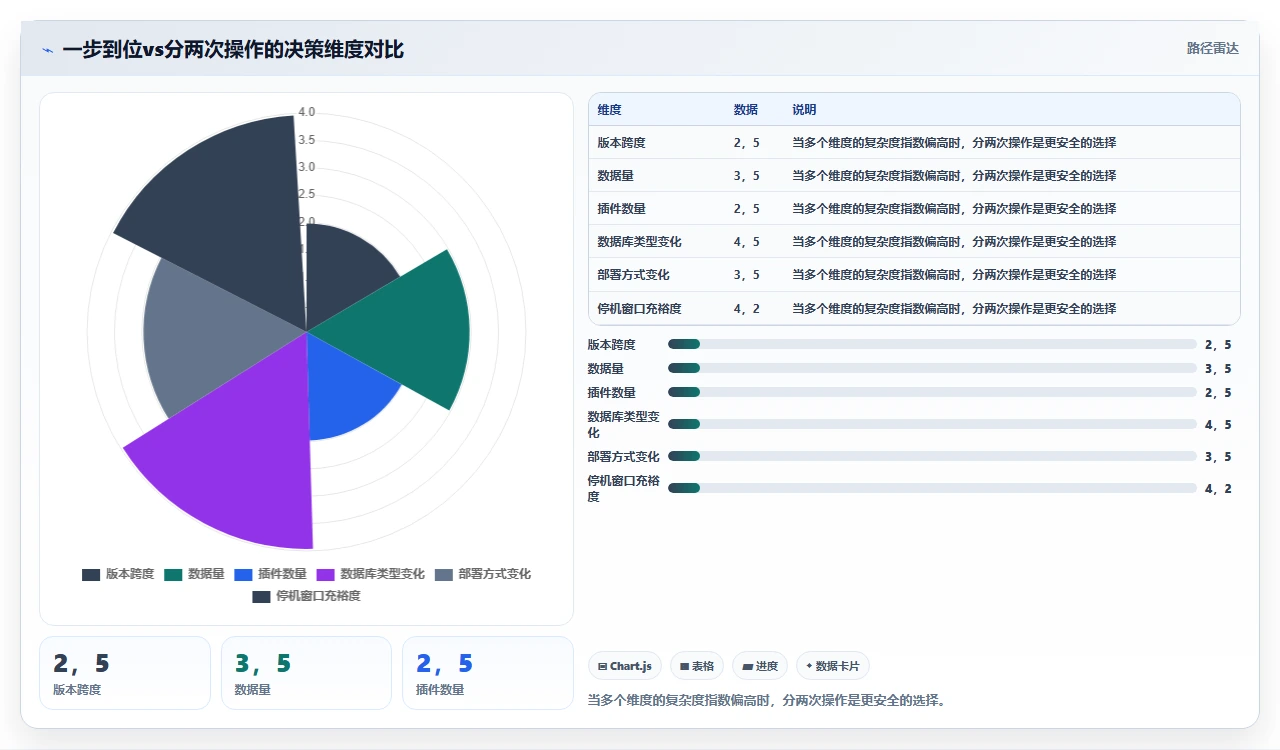
Task: Click the description text in 部署方式变化 table row
Action: click(954, 275)
